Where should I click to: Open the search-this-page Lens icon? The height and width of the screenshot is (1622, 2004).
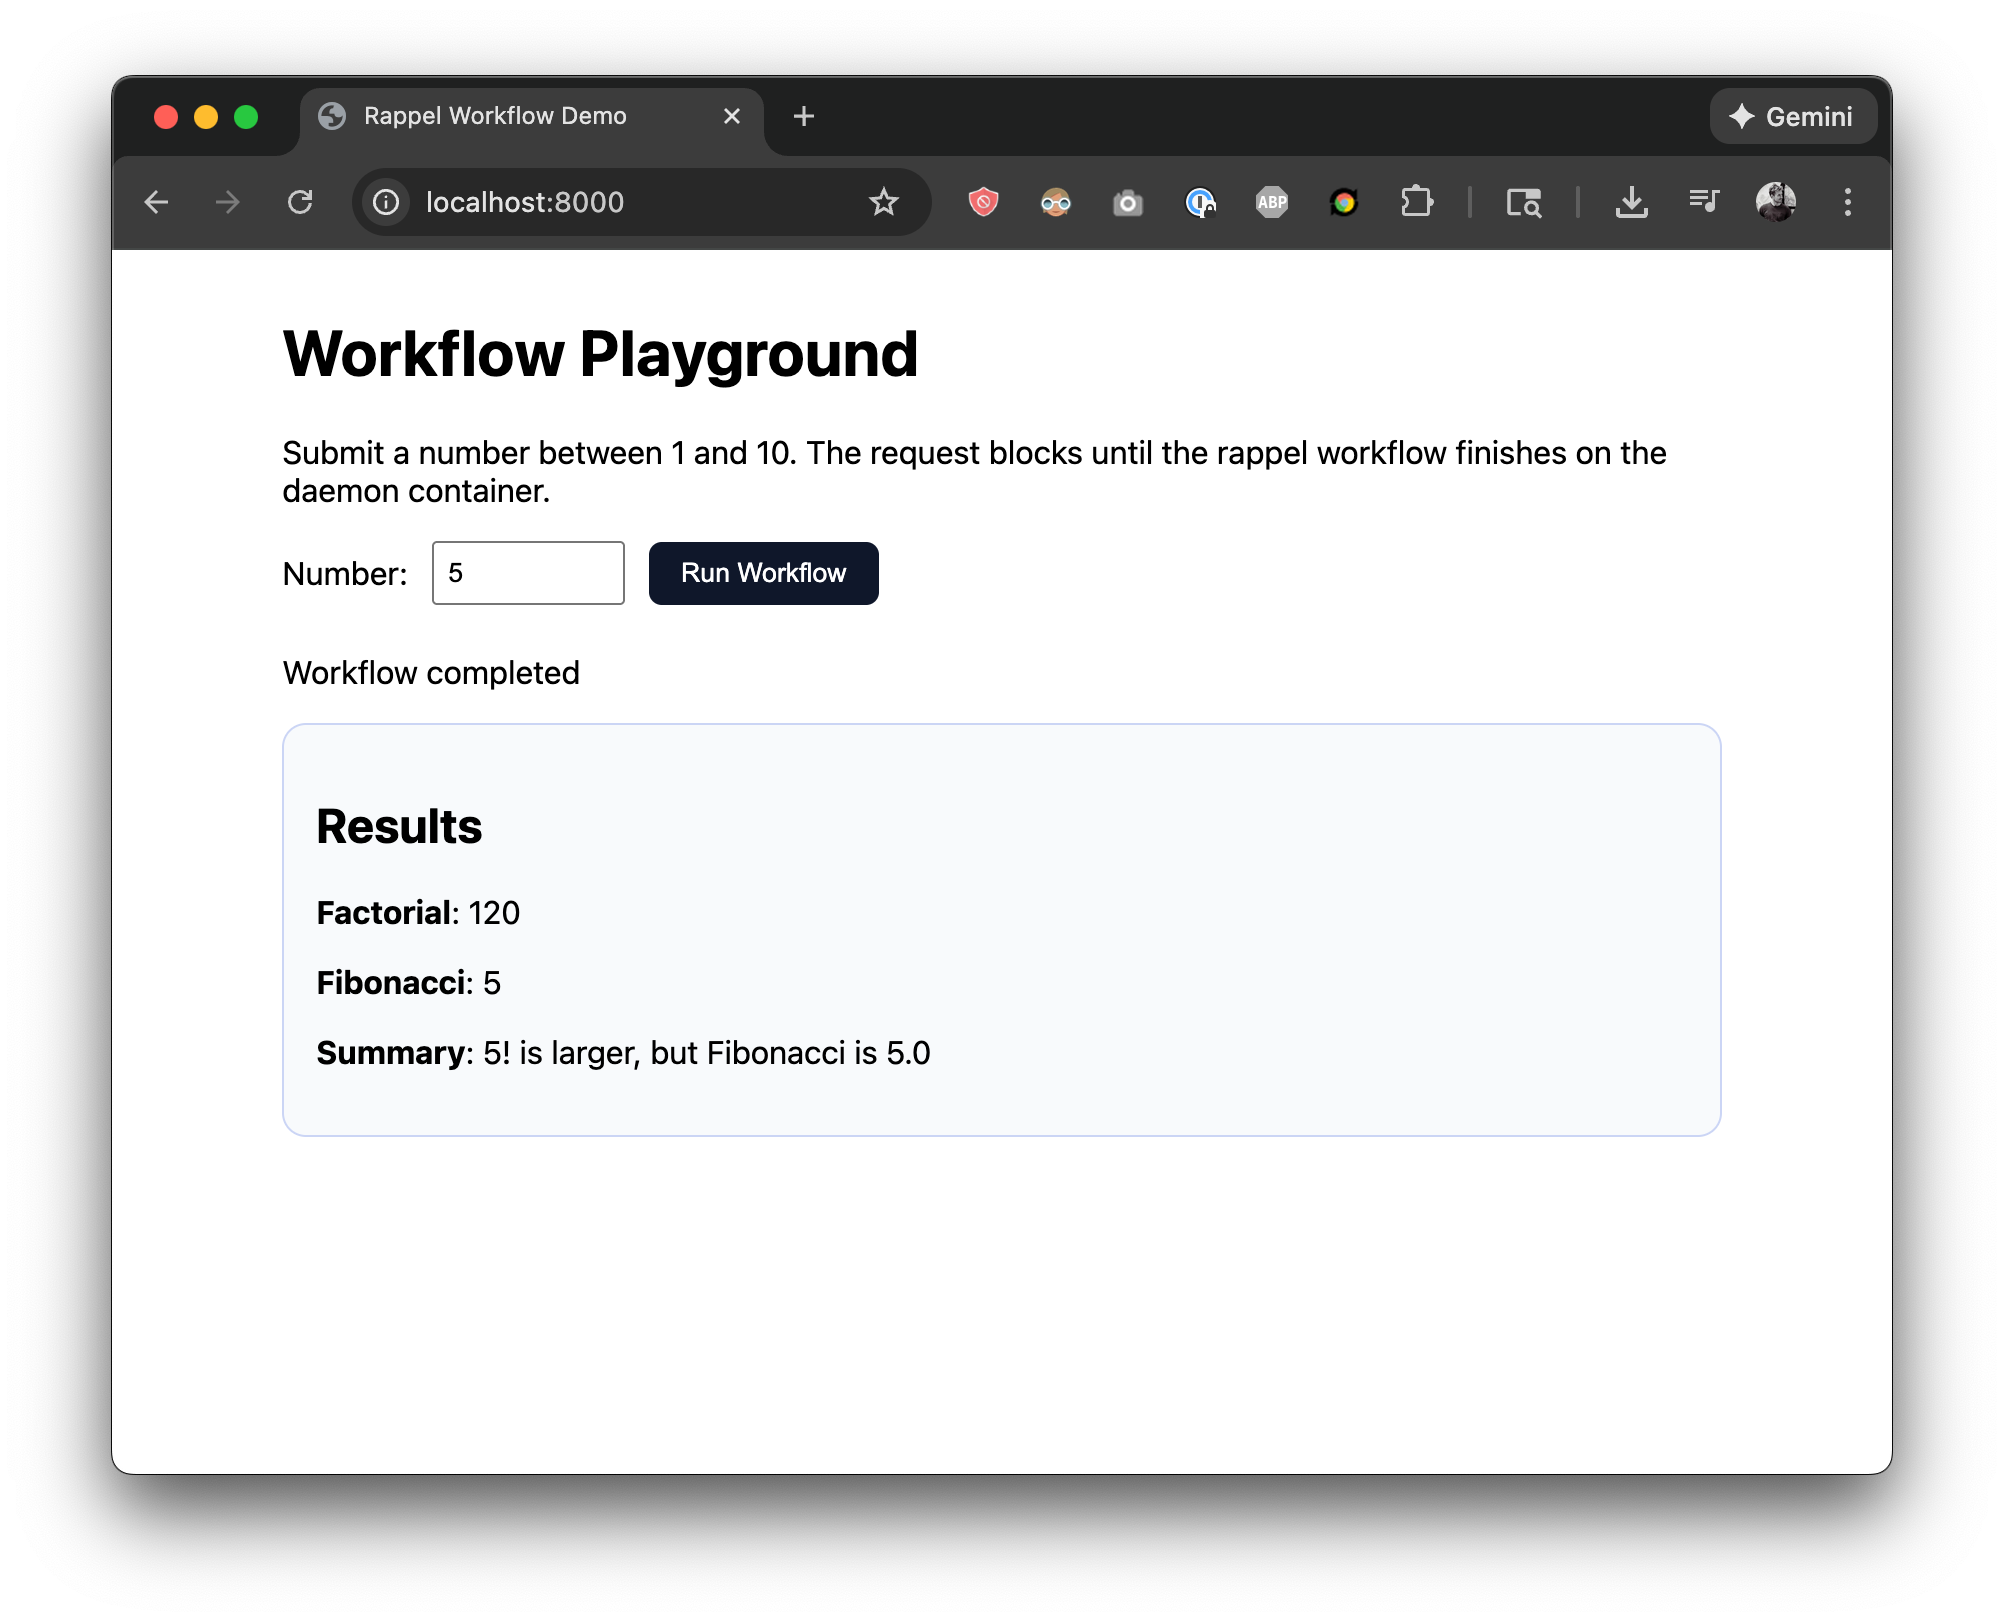coord(1524,202)
